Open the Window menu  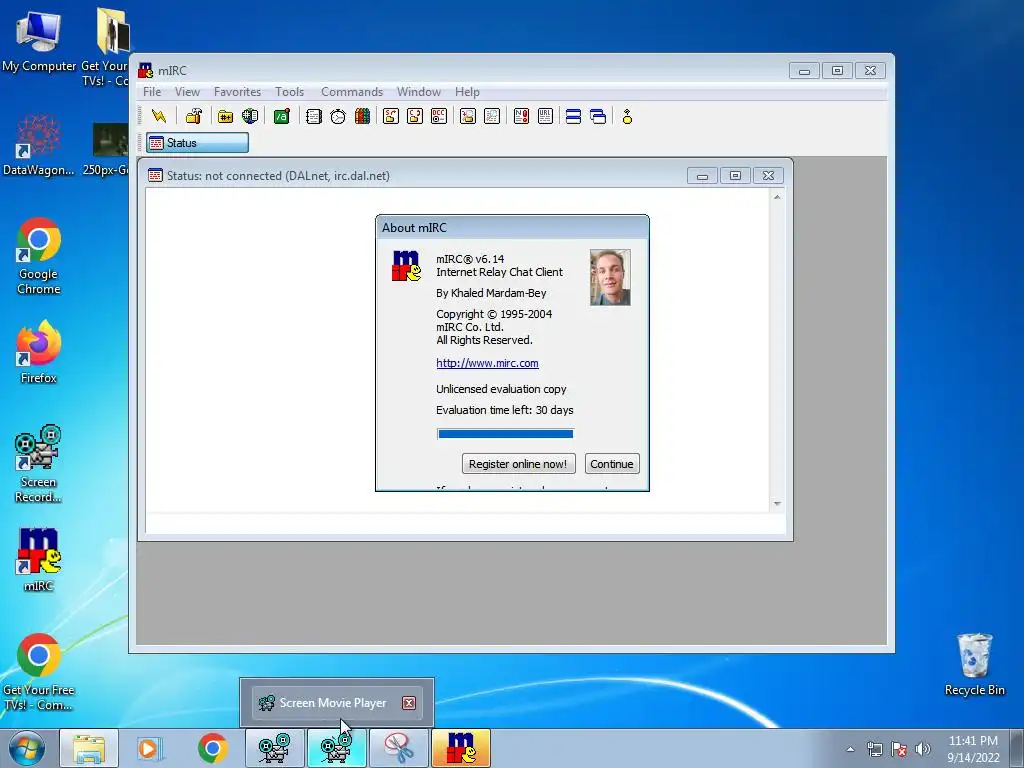[419, 91]
